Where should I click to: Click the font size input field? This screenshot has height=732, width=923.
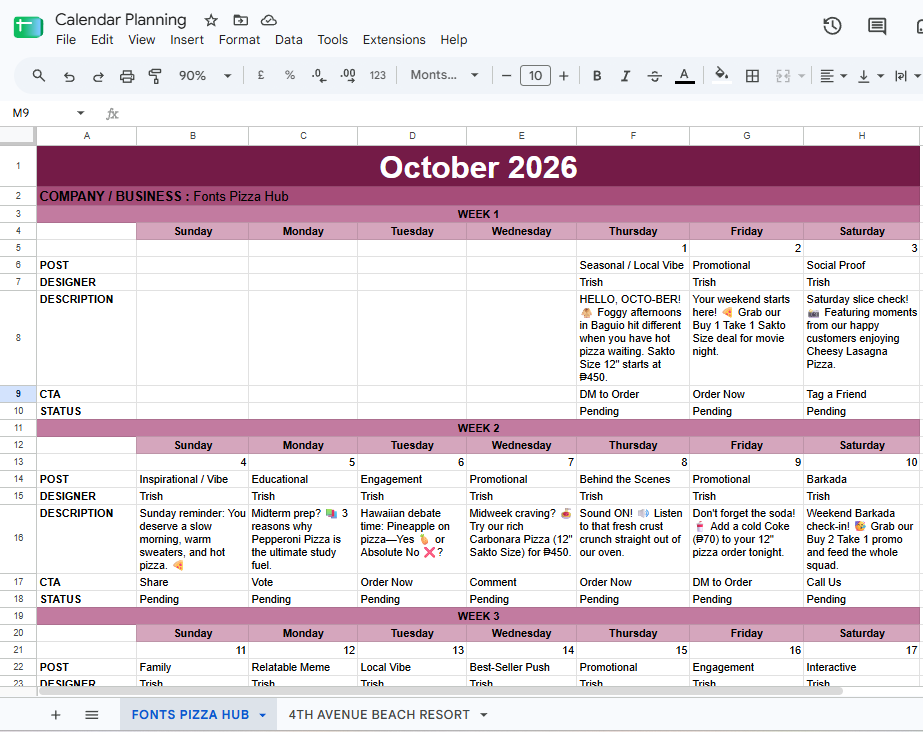coord(535,76)
